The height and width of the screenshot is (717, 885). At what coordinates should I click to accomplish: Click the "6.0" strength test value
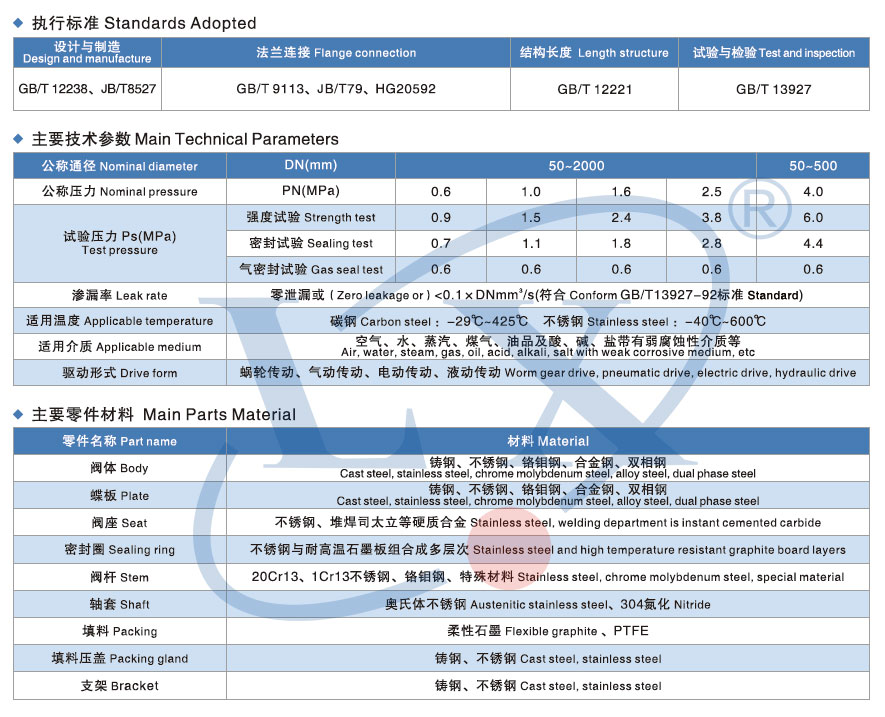pos(813,217)
